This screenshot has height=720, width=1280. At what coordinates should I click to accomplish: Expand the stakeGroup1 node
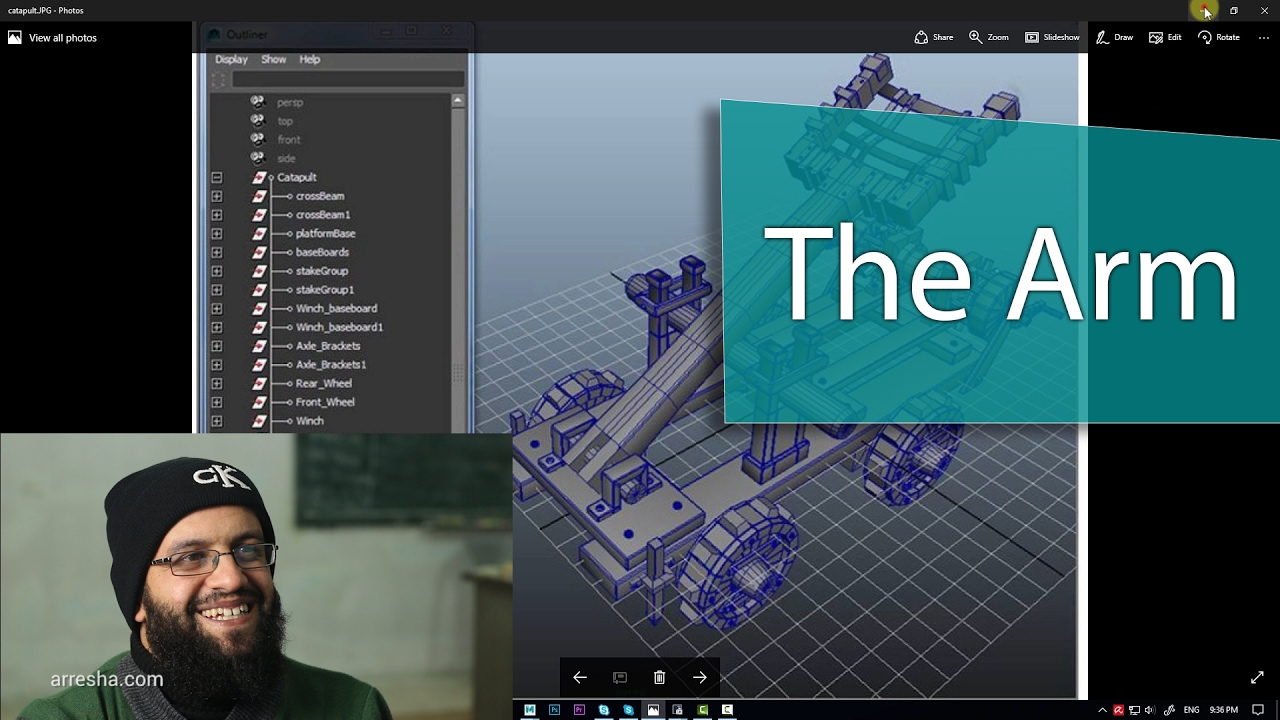pos(217,290)
